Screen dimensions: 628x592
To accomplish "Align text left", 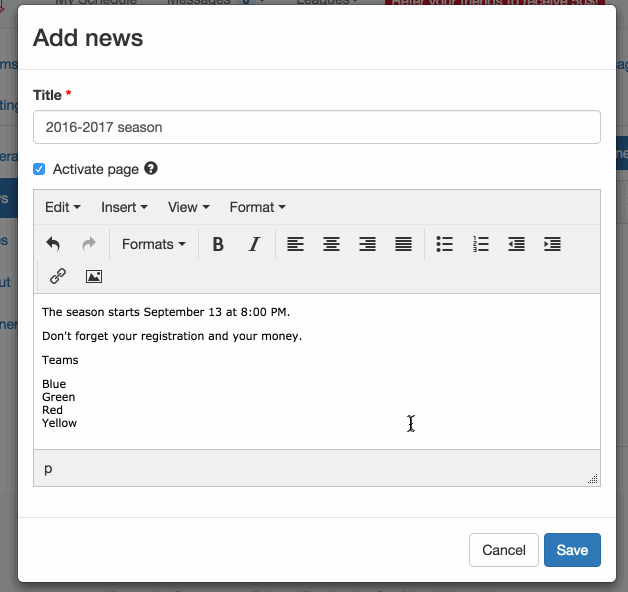I will click(295, 244).
